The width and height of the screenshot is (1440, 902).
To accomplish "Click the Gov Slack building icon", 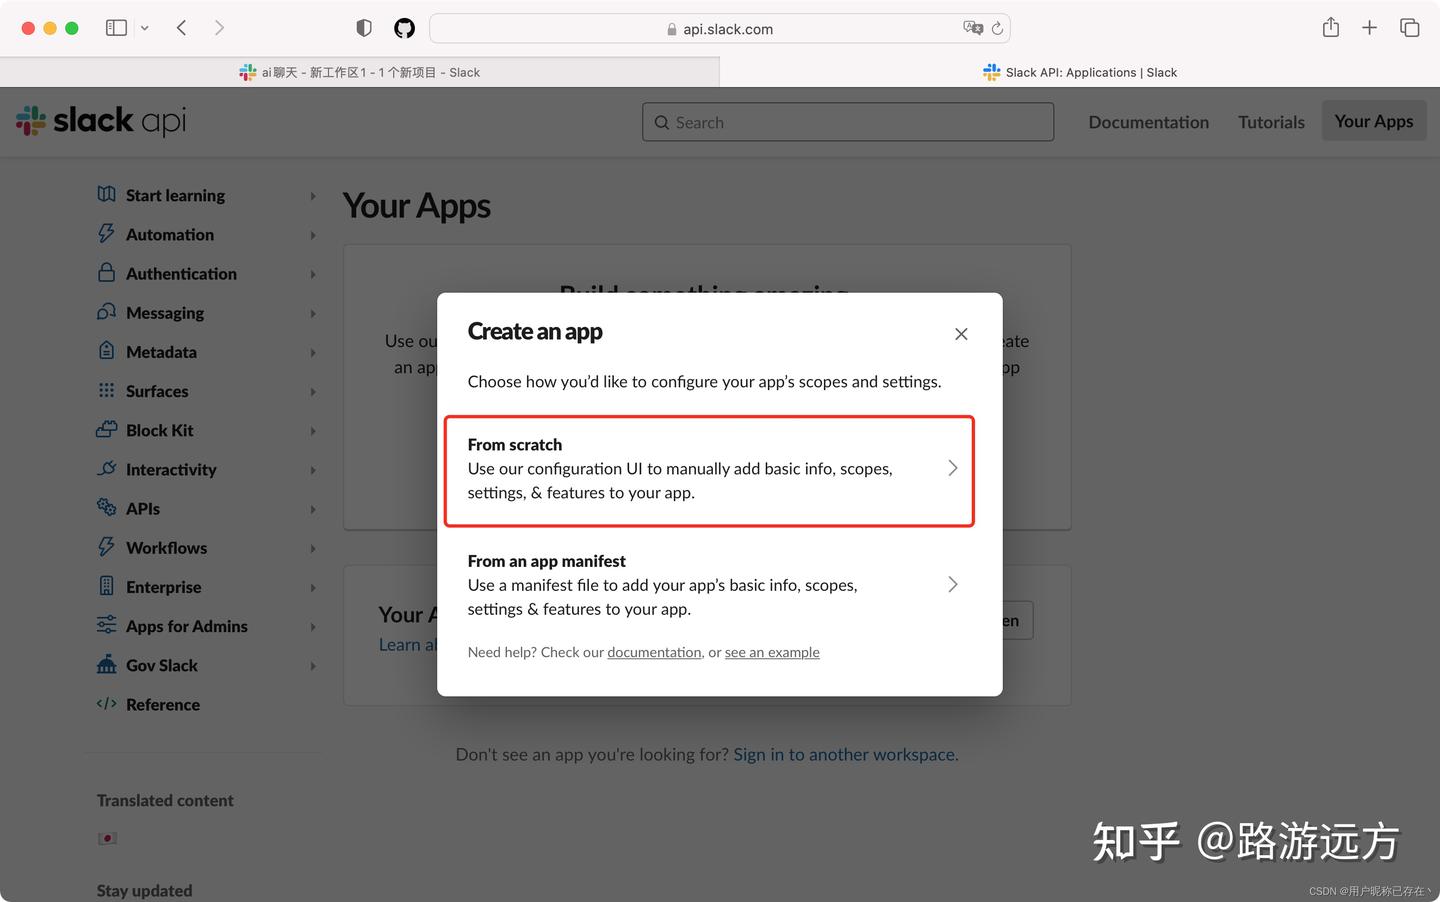I will [106, 665].
